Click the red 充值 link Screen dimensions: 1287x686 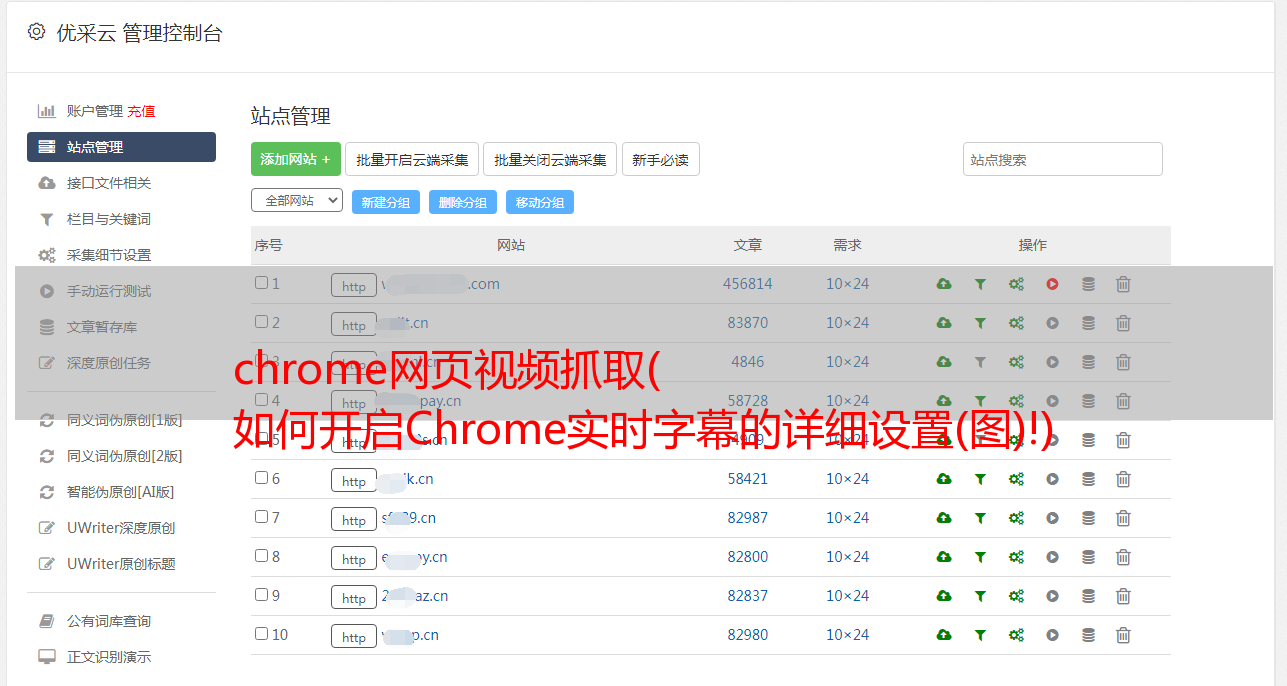click(x=141, y=111)
